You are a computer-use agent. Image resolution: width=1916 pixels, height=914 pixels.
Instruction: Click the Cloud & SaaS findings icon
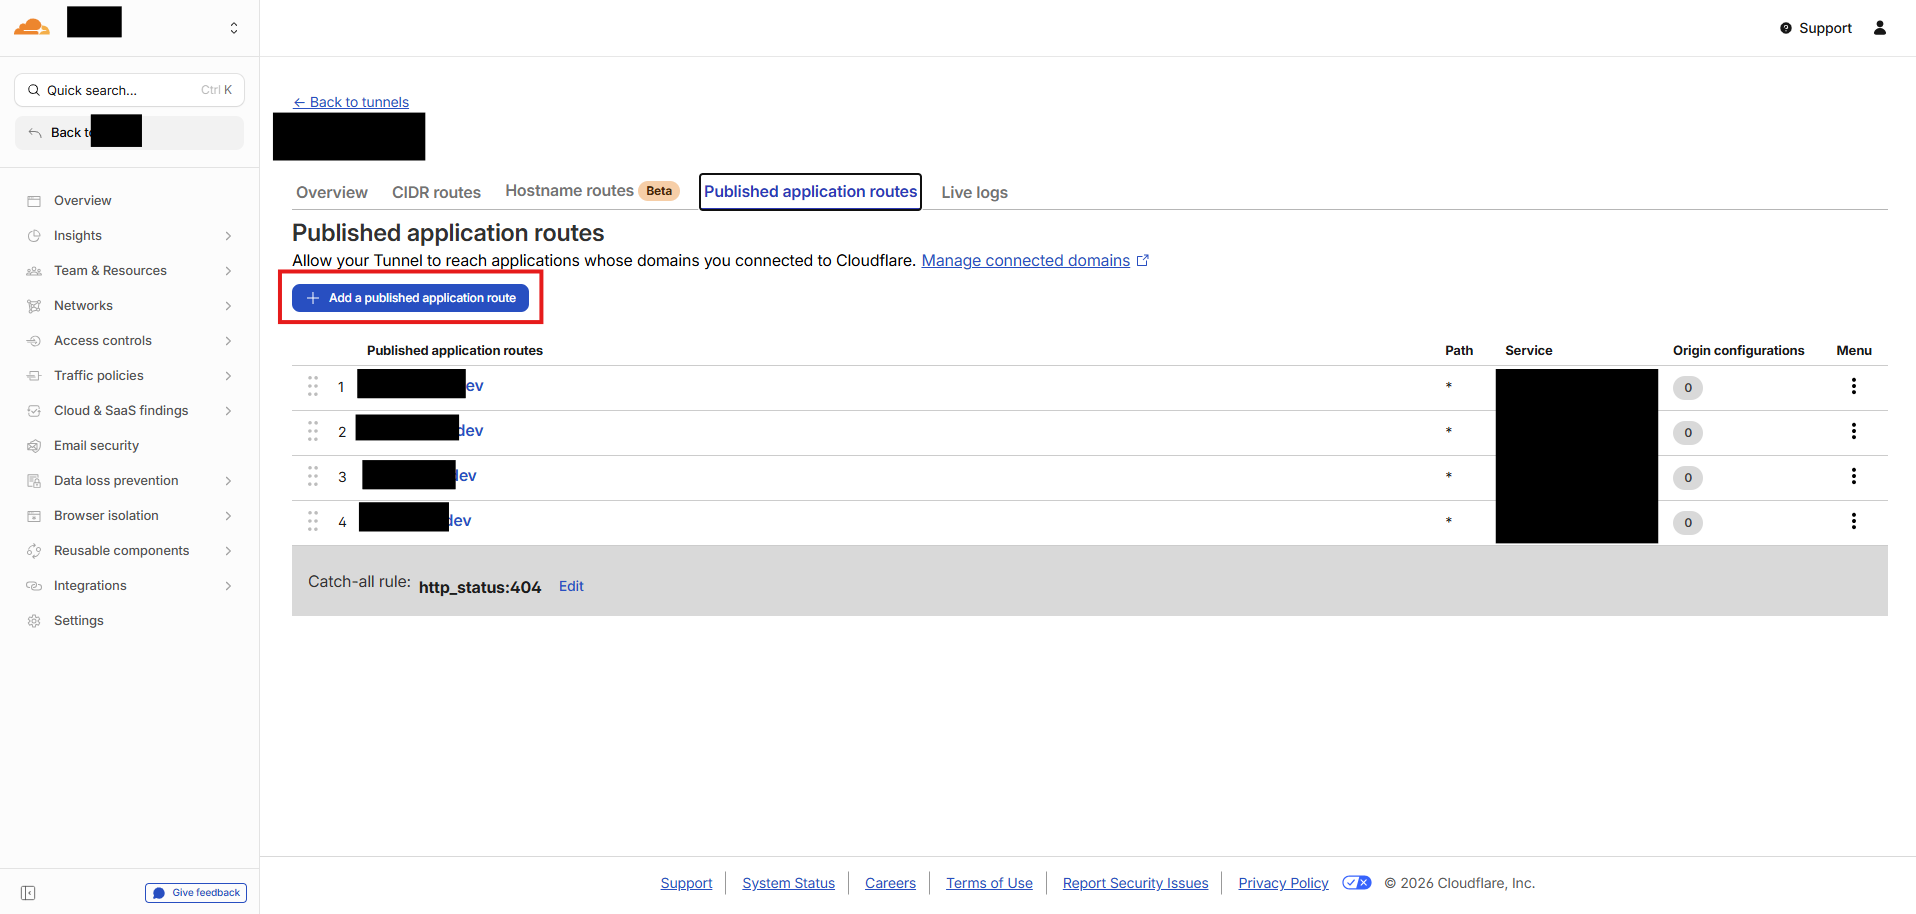(34, 411)
